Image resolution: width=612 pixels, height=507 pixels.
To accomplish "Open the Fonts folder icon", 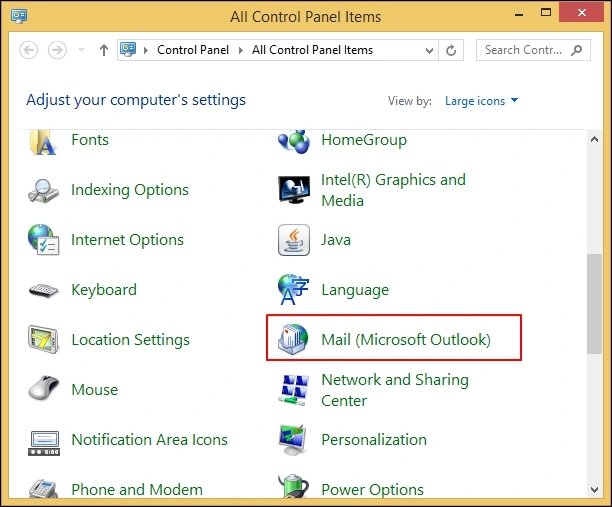I will point(43,142).
